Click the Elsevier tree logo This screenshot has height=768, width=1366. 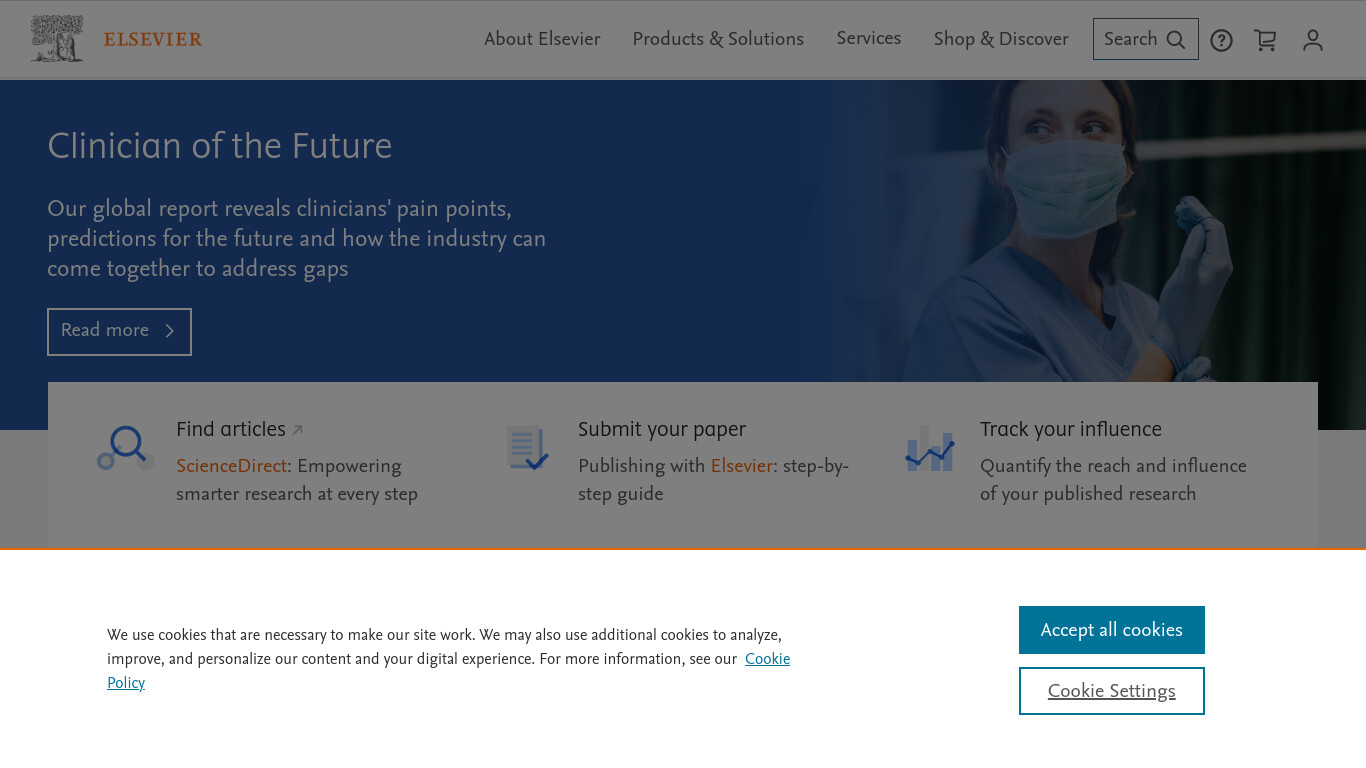[x=57, y=39]
